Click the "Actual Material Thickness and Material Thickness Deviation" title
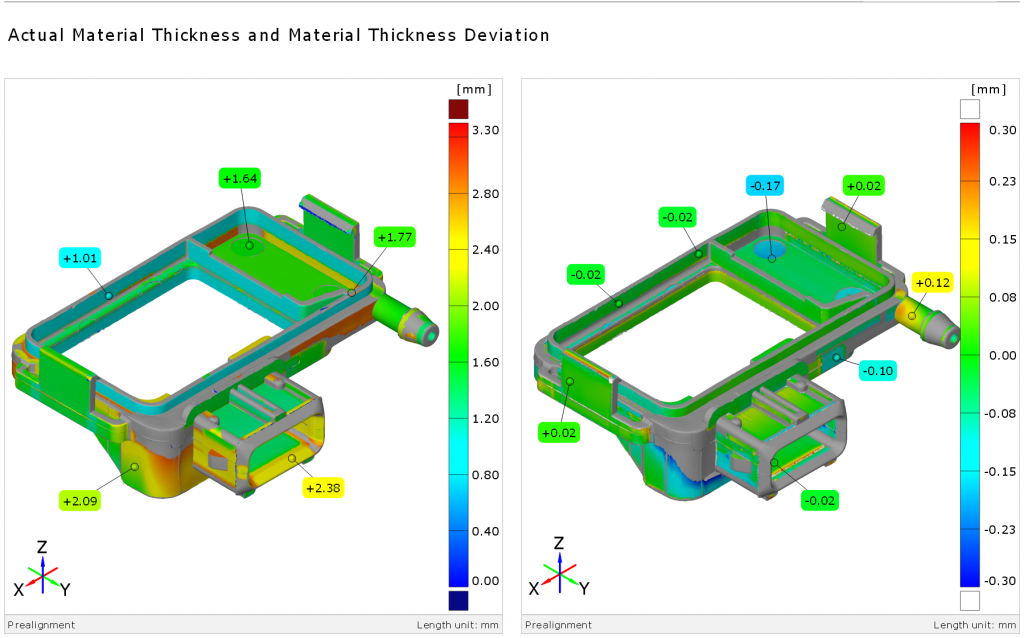The image size is (1024, 638). tap(279, 35)
